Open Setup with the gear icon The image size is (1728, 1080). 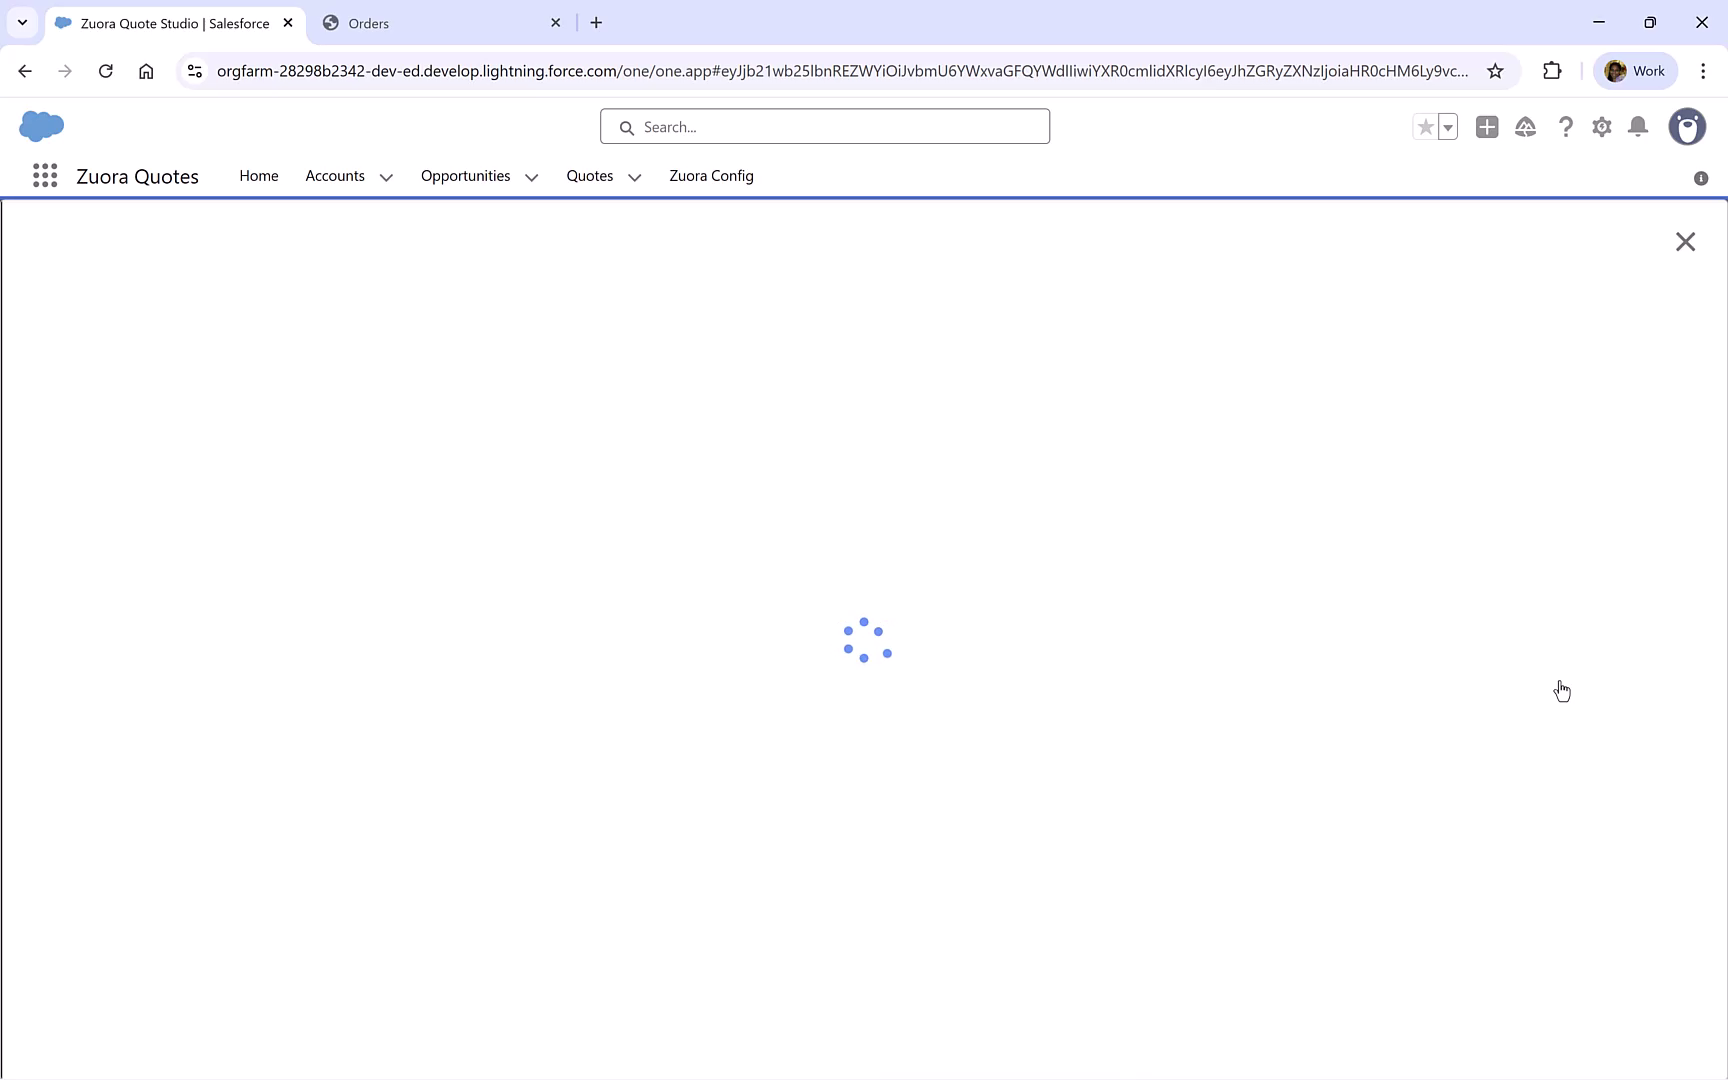[1601, 127]
